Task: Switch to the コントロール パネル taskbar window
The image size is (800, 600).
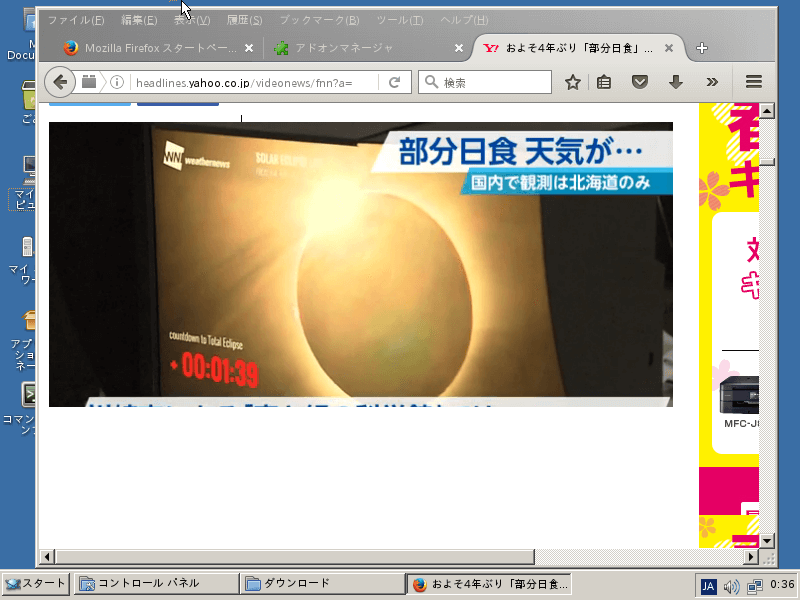Action: 156,584
